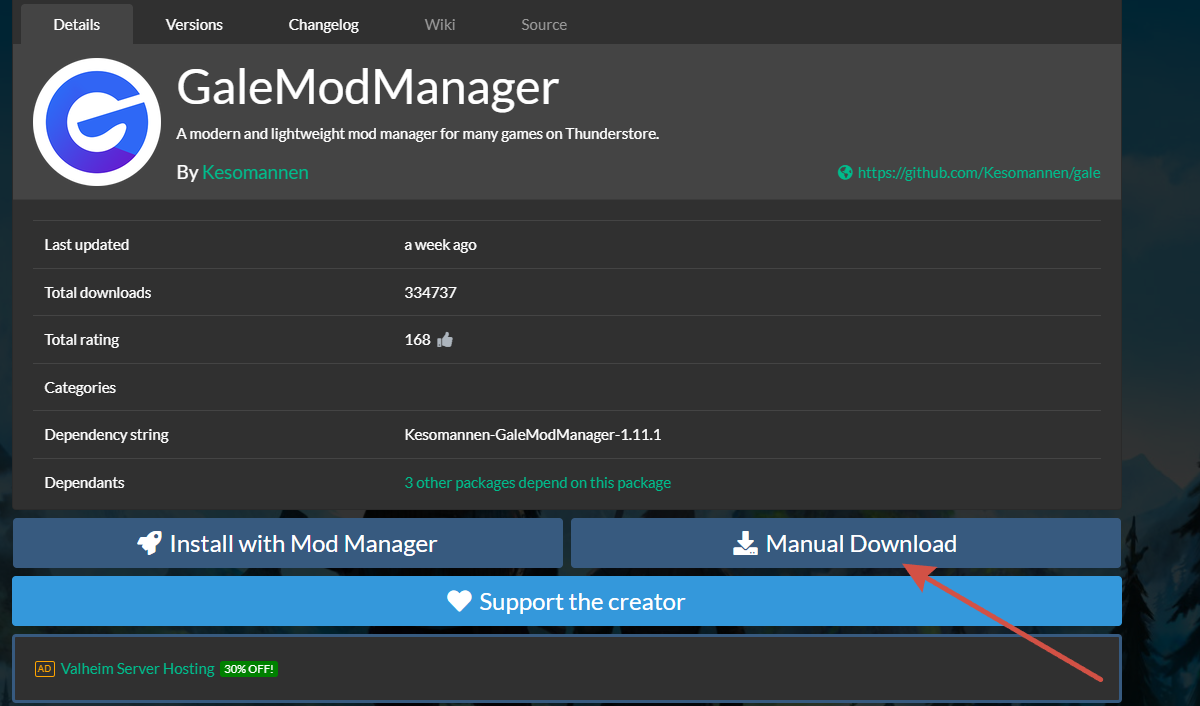Click the GaleModManager logo image

97,122
